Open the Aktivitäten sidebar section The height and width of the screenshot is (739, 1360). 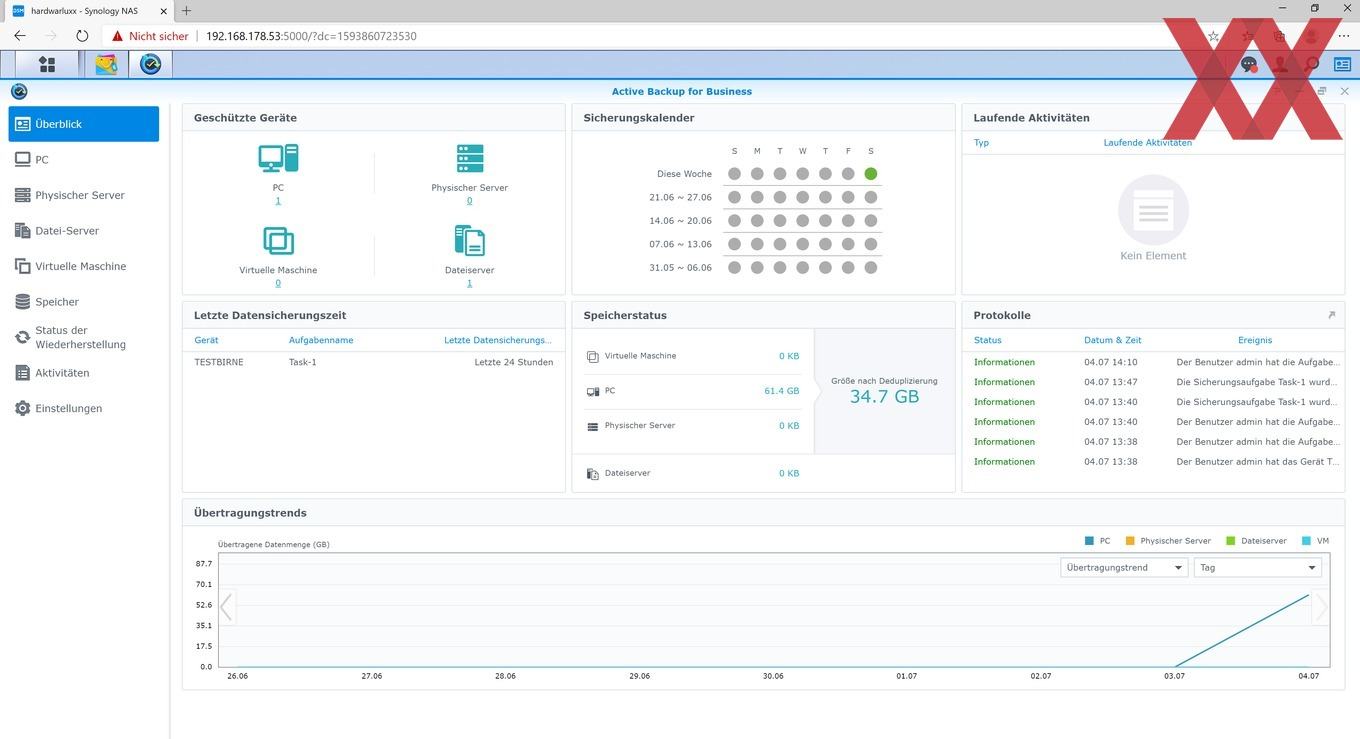point(84,373)
